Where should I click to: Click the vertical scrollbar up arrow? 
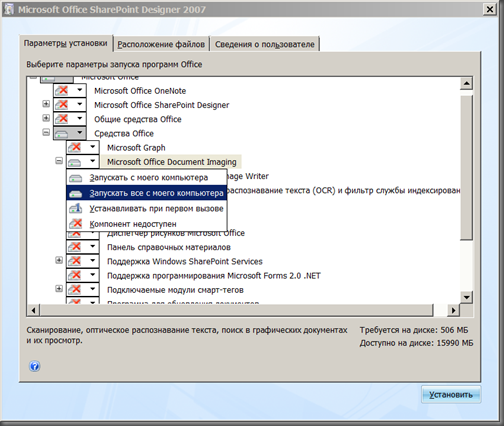(466, 83)
